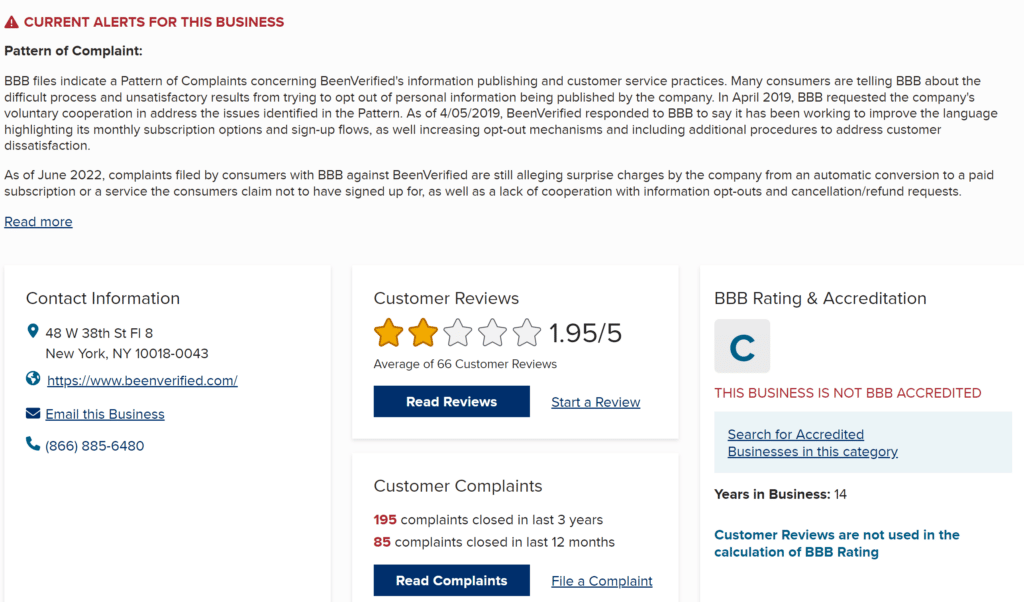The image size is (1024, 602).
Task: Expand alert text with Read more
Action: 38,222
